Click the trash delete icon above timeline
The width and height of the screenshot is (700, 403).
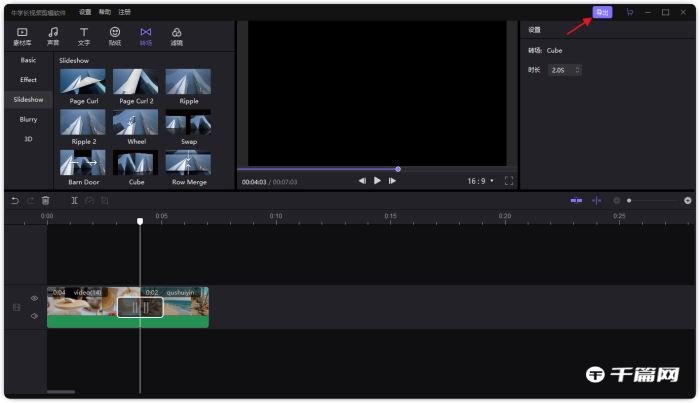(46, 200)
